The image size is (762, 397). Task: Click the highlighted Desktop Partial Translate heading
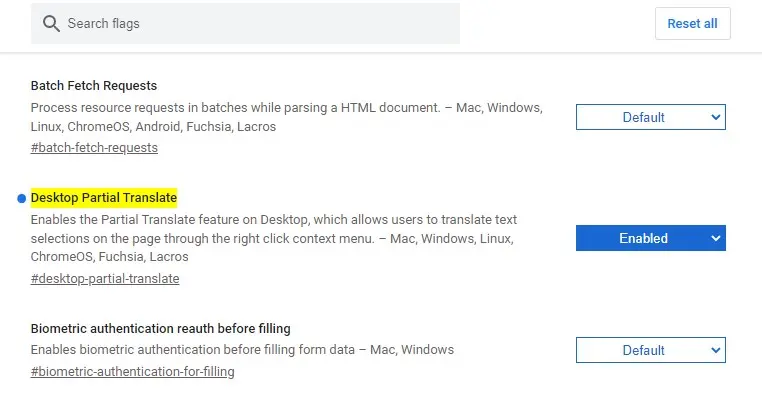click(x=104, y=198)
